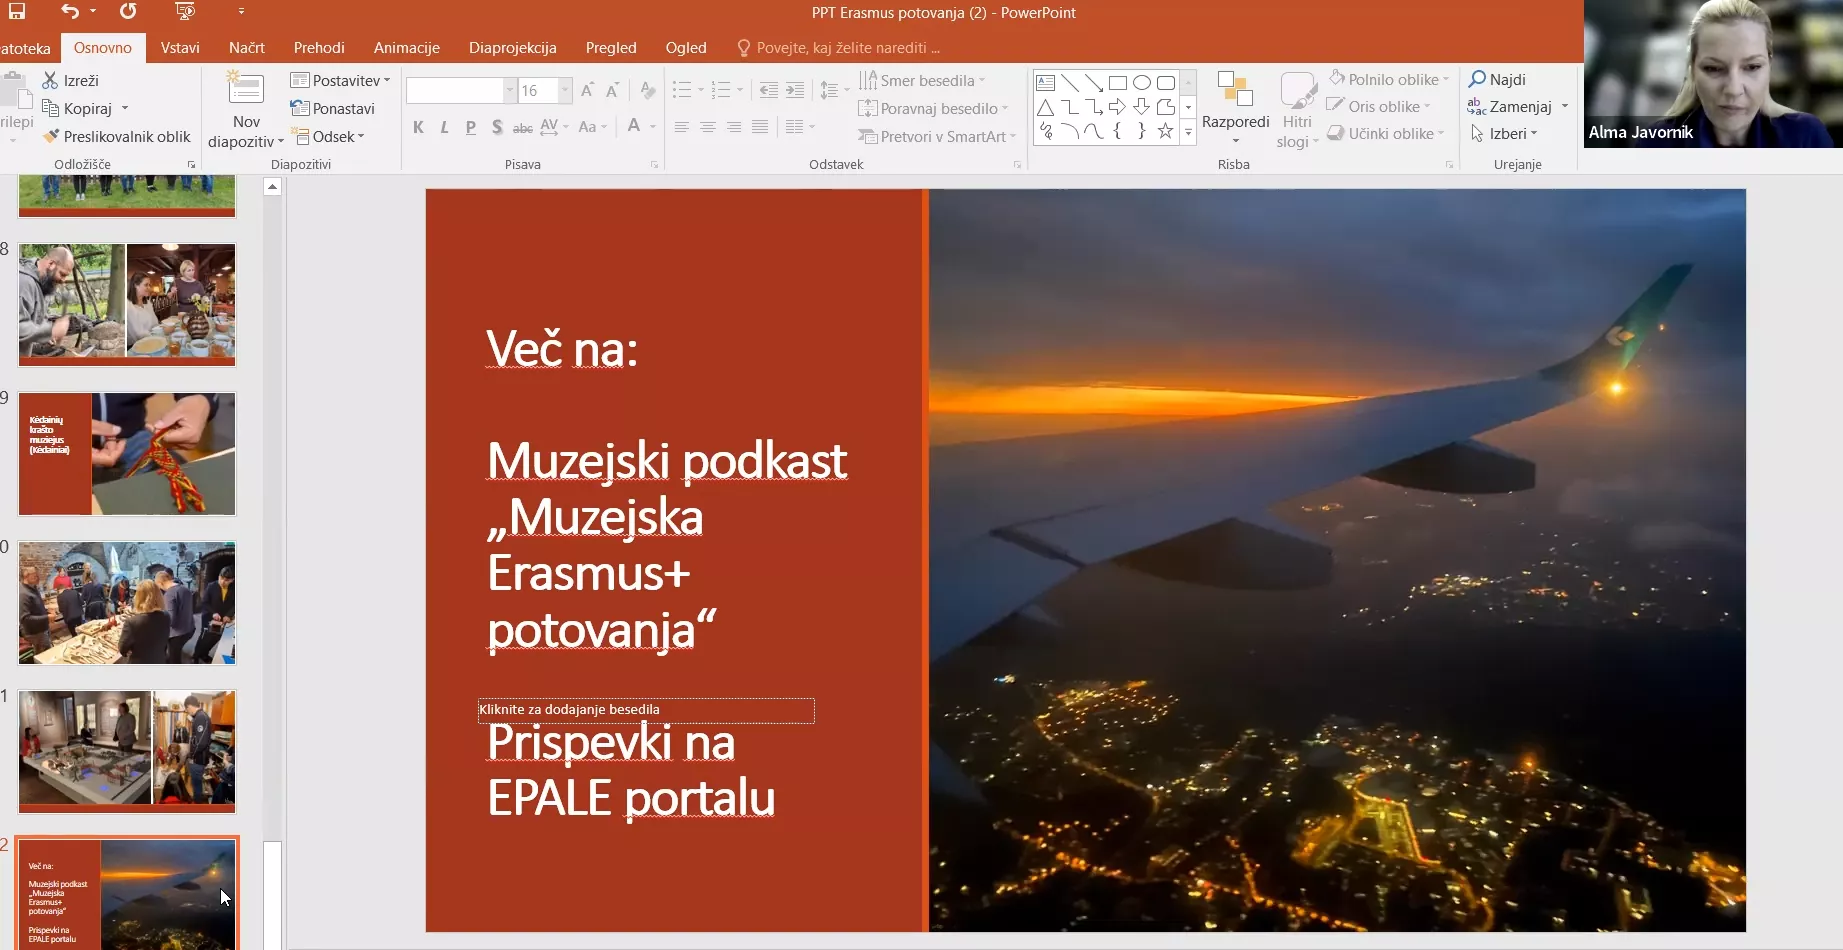Toggle align text left

click(x=681, y=127)
